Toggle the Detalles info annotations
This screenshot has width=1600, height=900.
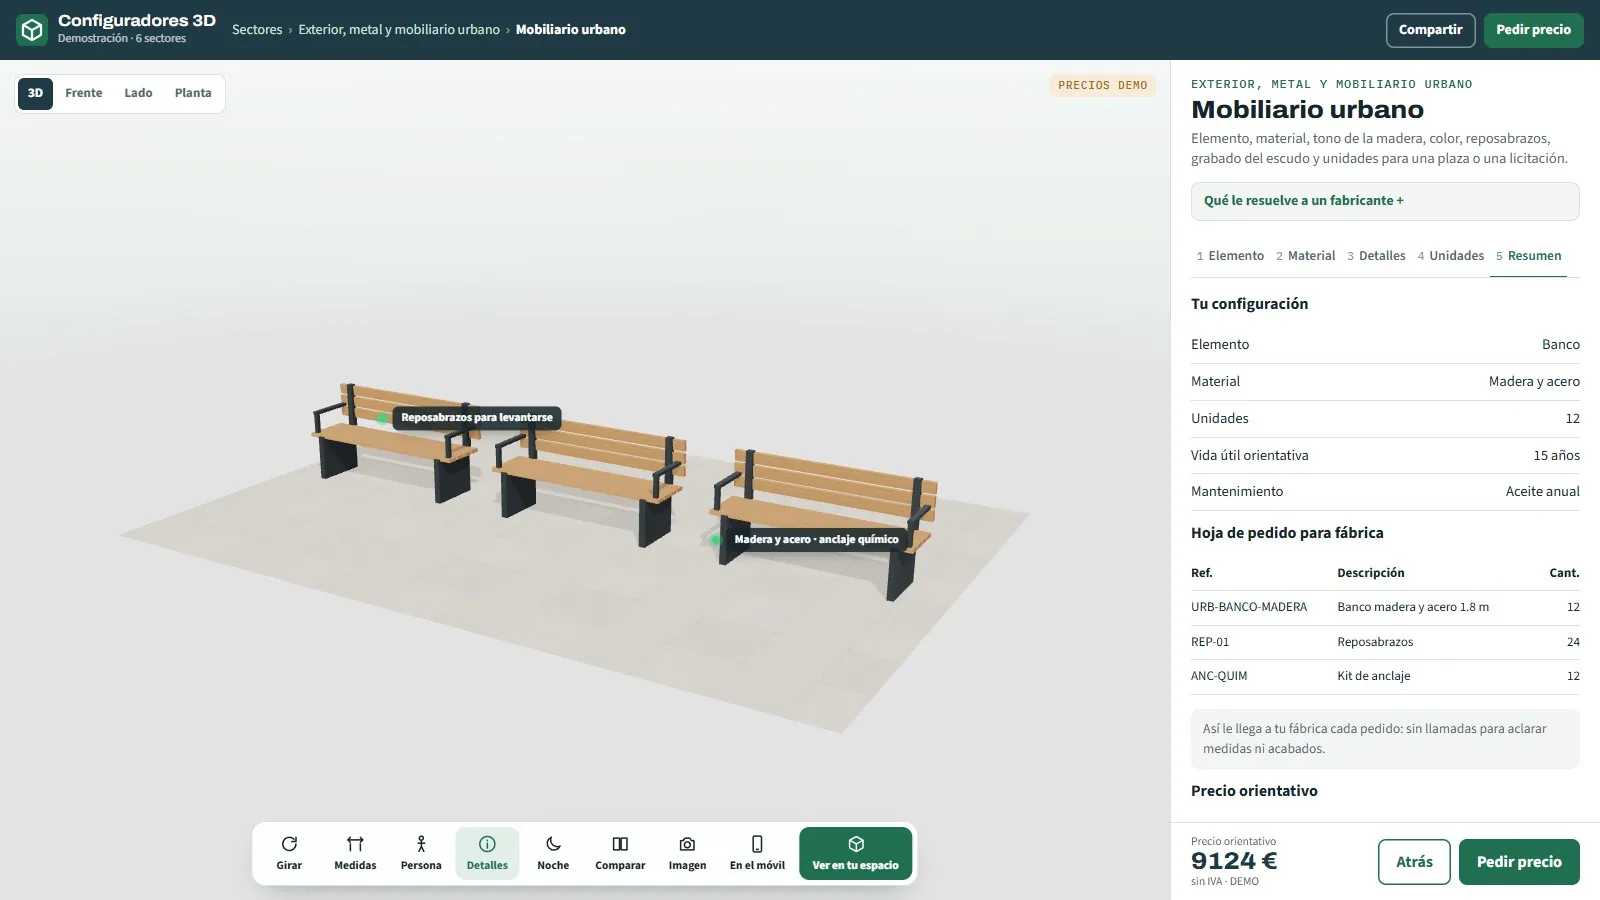coord(487,853)
